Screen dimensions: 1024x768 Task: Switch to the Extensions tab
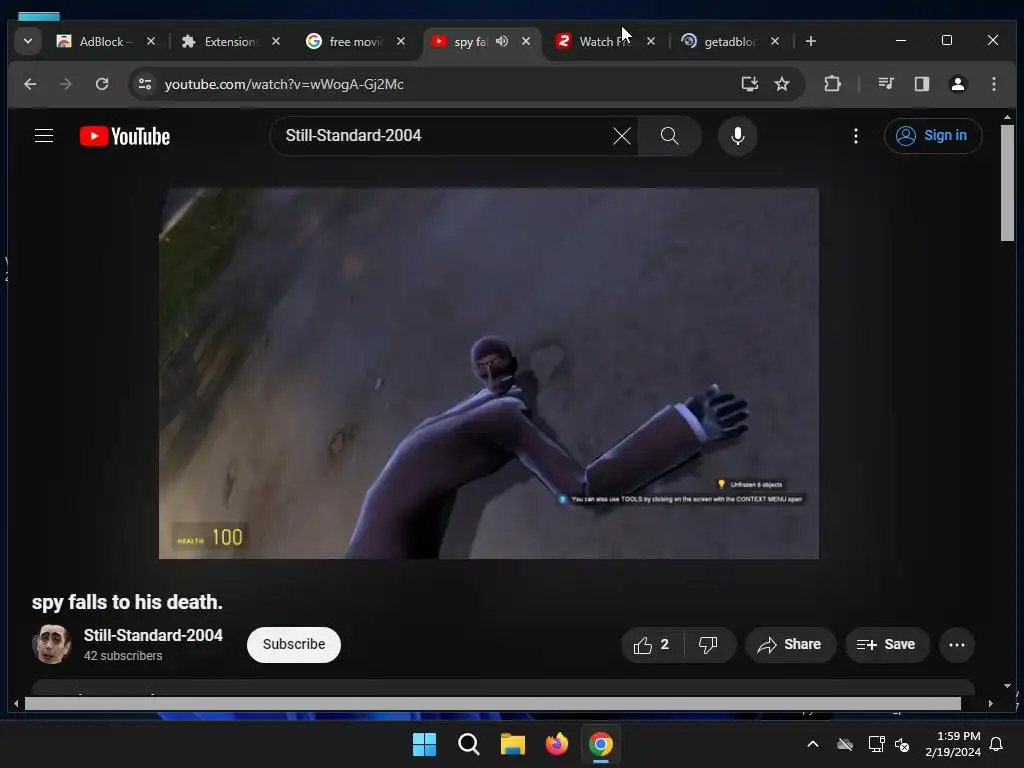click(230, 42)
